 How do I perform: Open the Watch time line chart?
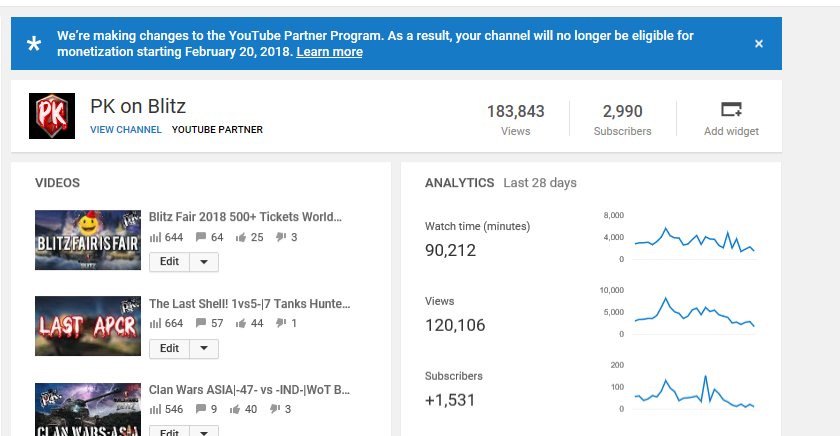pos(695,239)
